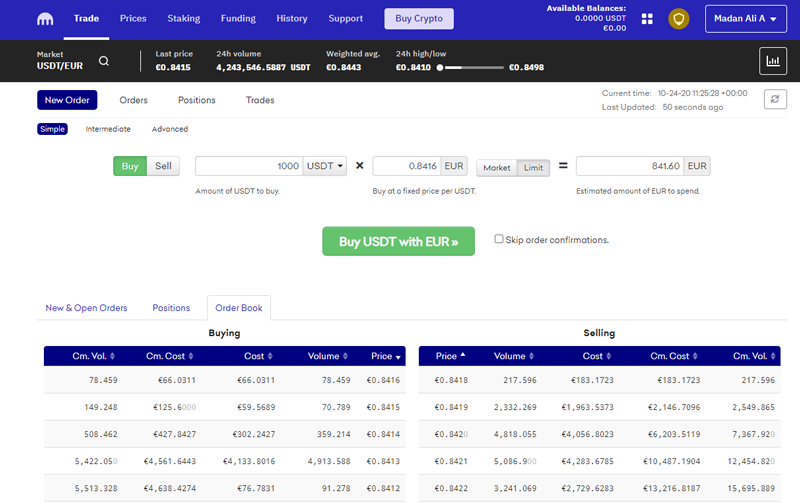Open the Trade menu
The width and height of the screenshot is (800, 504).
pos(86,18)
